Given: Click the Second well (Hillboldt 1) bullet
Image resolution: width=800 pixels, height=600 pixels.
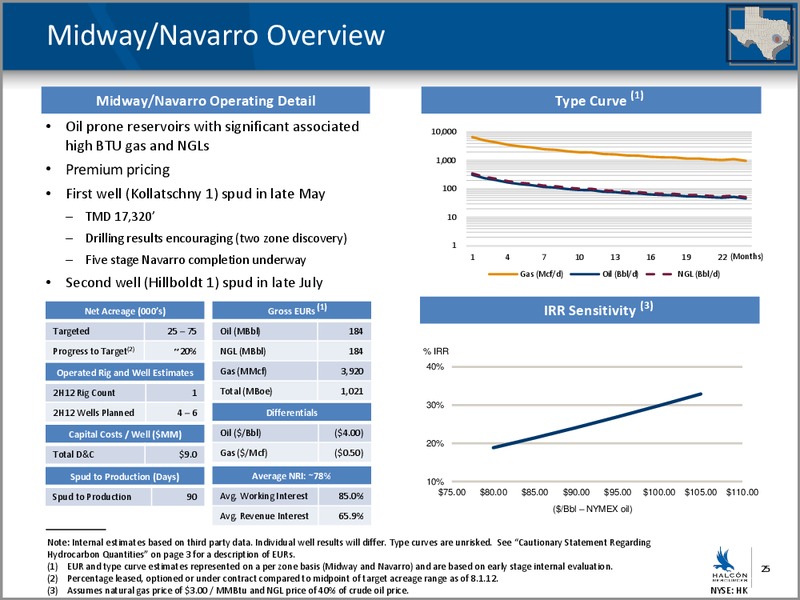Looking at the screenshot, I should 194,283.
